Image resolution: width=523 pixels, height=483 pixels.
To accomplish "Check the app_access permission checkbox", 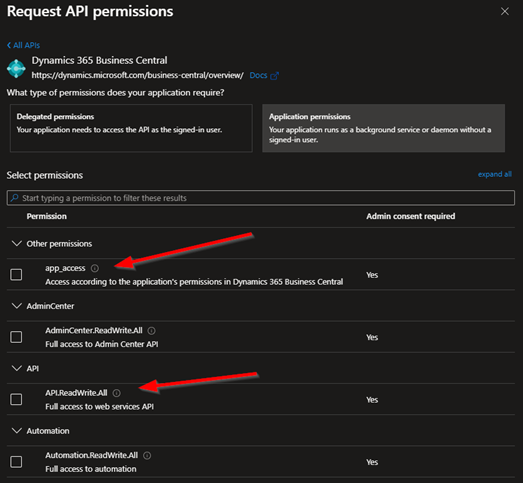I will pyautogui.click(x=16, y=275).
